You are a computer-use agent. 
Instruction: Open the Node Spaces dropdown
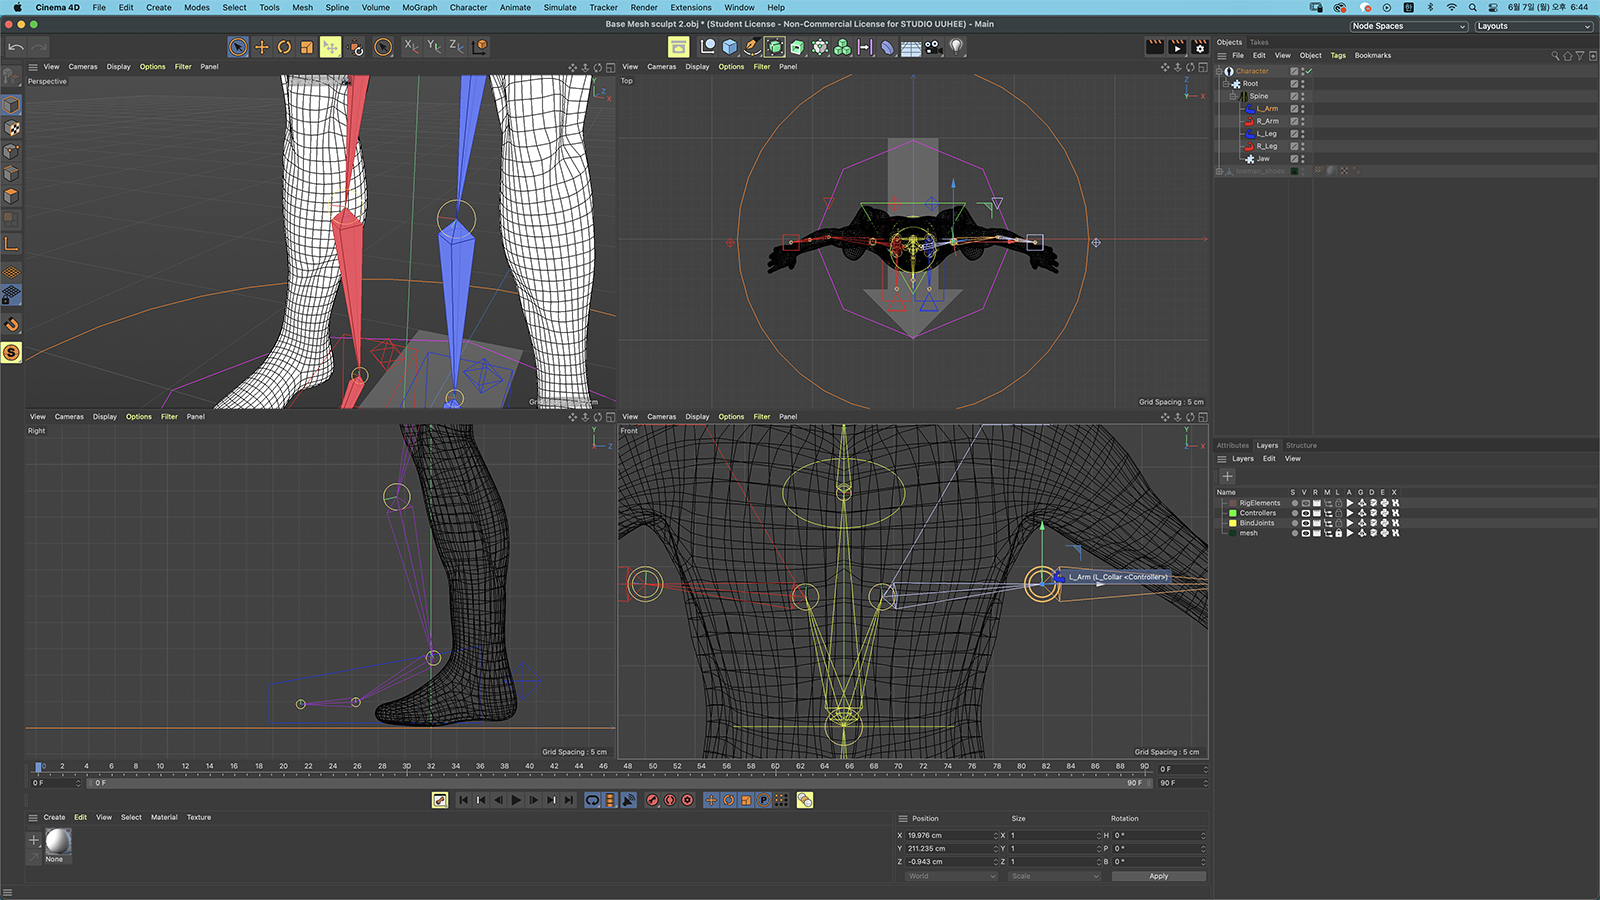(x=1409, y=26)
